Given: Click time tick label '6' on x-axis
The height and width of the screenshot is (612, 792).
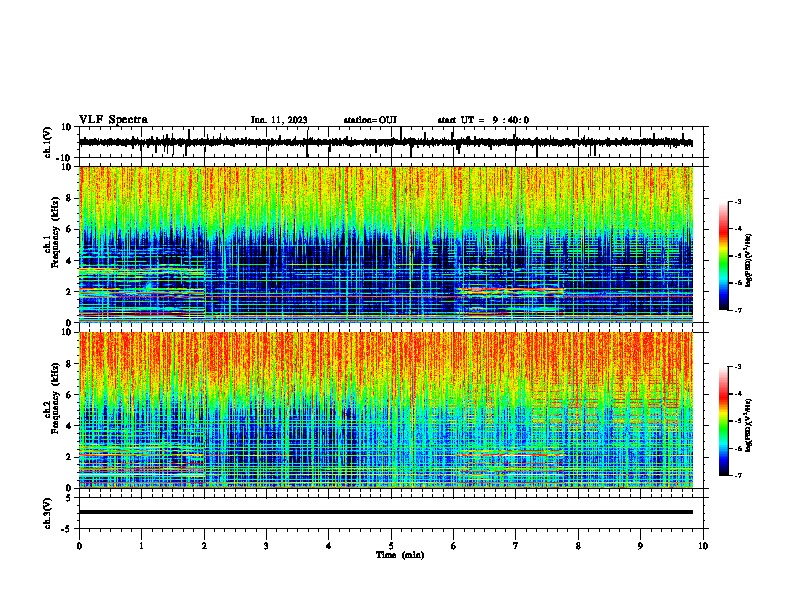Looking at the screenshot, I should [x=453, y=546].
